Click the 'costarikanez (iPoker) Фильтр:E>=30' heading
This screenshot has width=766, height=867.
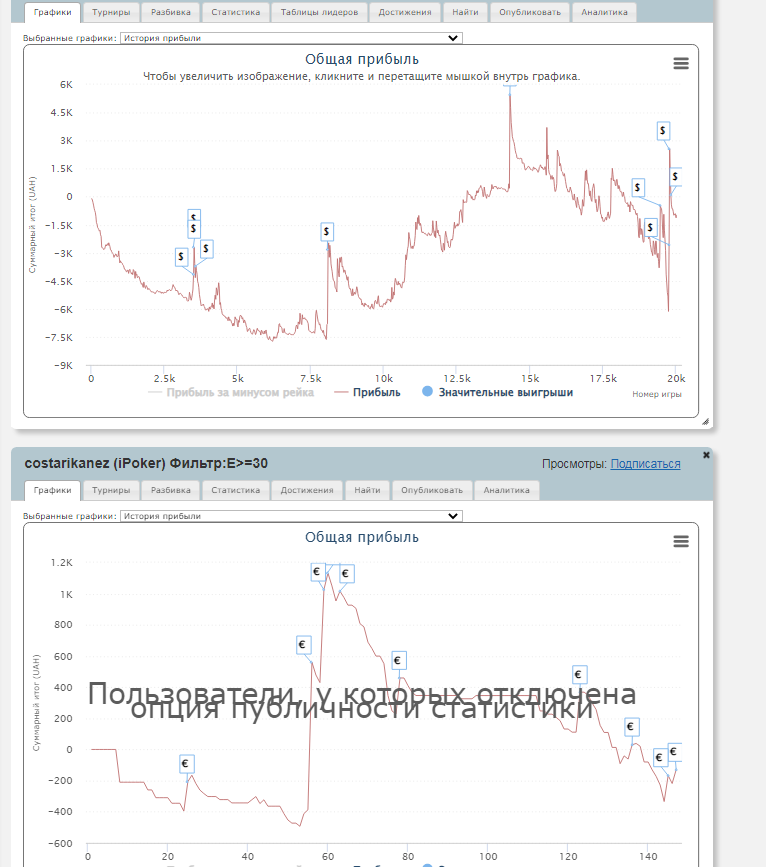[146, 463]
